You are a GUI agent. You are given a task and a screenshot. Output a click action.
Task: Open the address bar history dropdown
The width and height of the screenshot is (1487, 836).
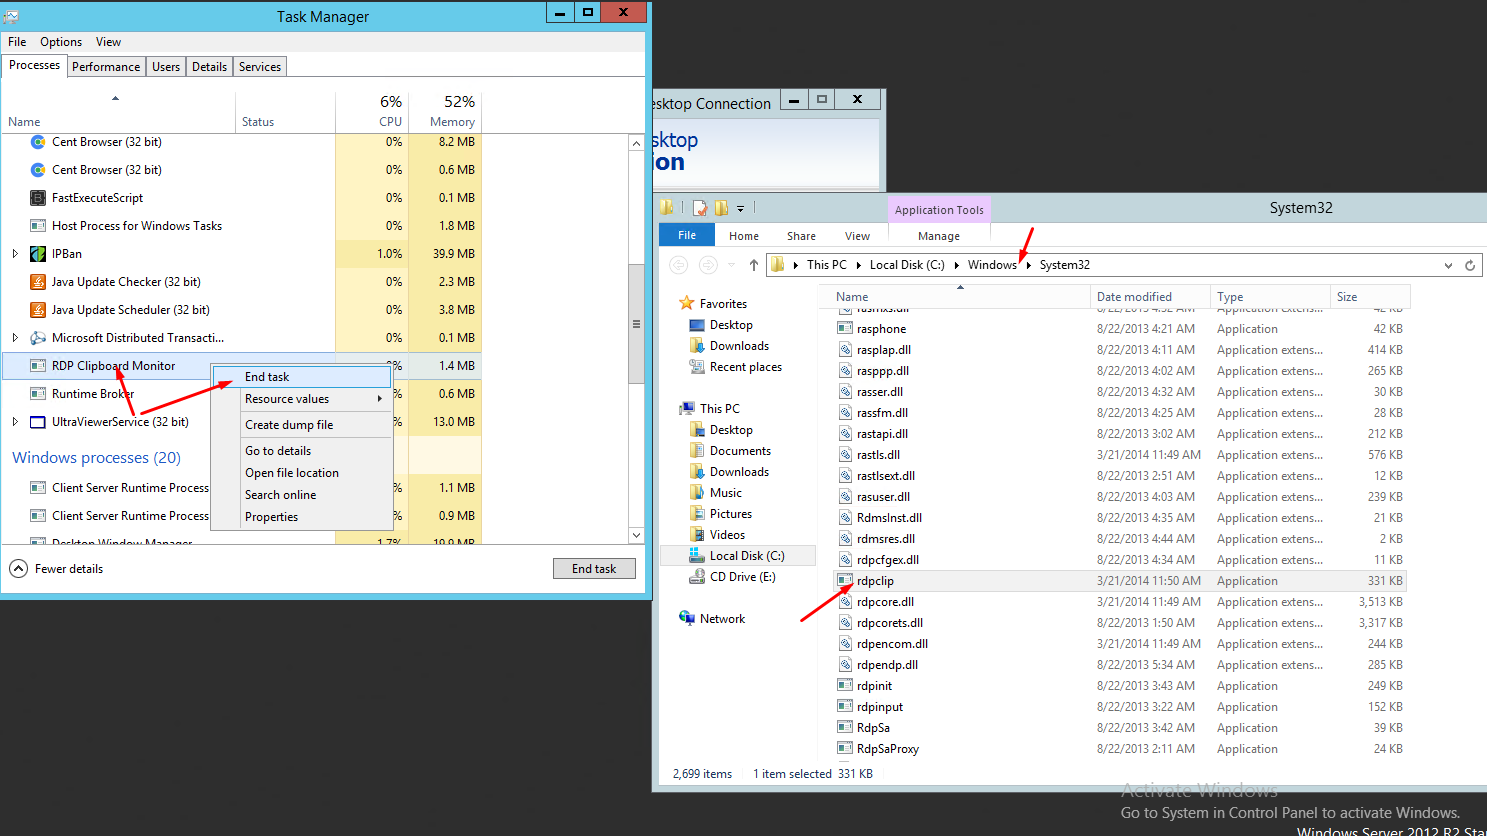click(x=1448, y=265)
